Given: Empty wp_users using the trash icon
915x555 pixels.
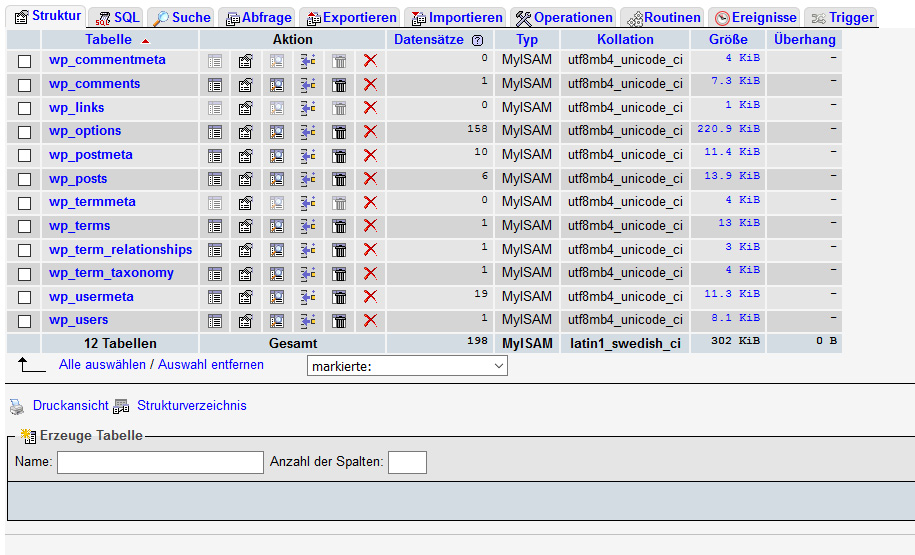Looking at the screenshot, I should 339,321.
